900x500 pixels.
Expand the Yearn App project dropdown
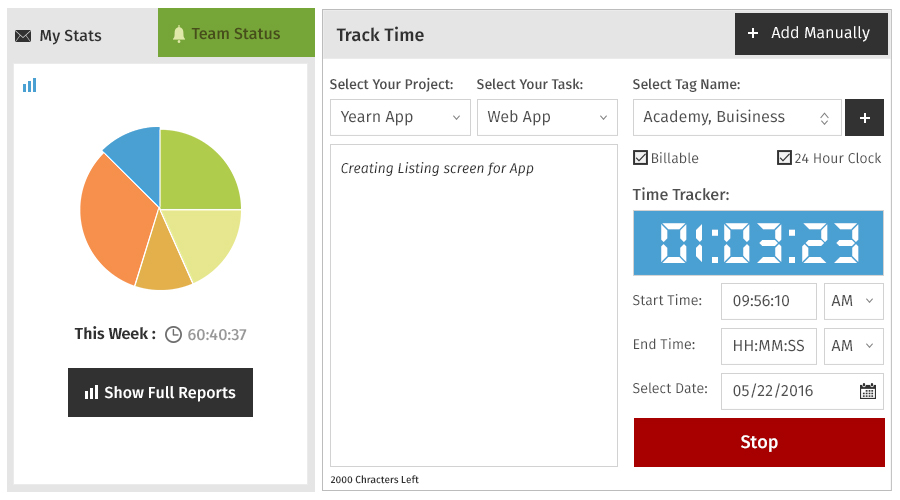click(x=400, y=118)
